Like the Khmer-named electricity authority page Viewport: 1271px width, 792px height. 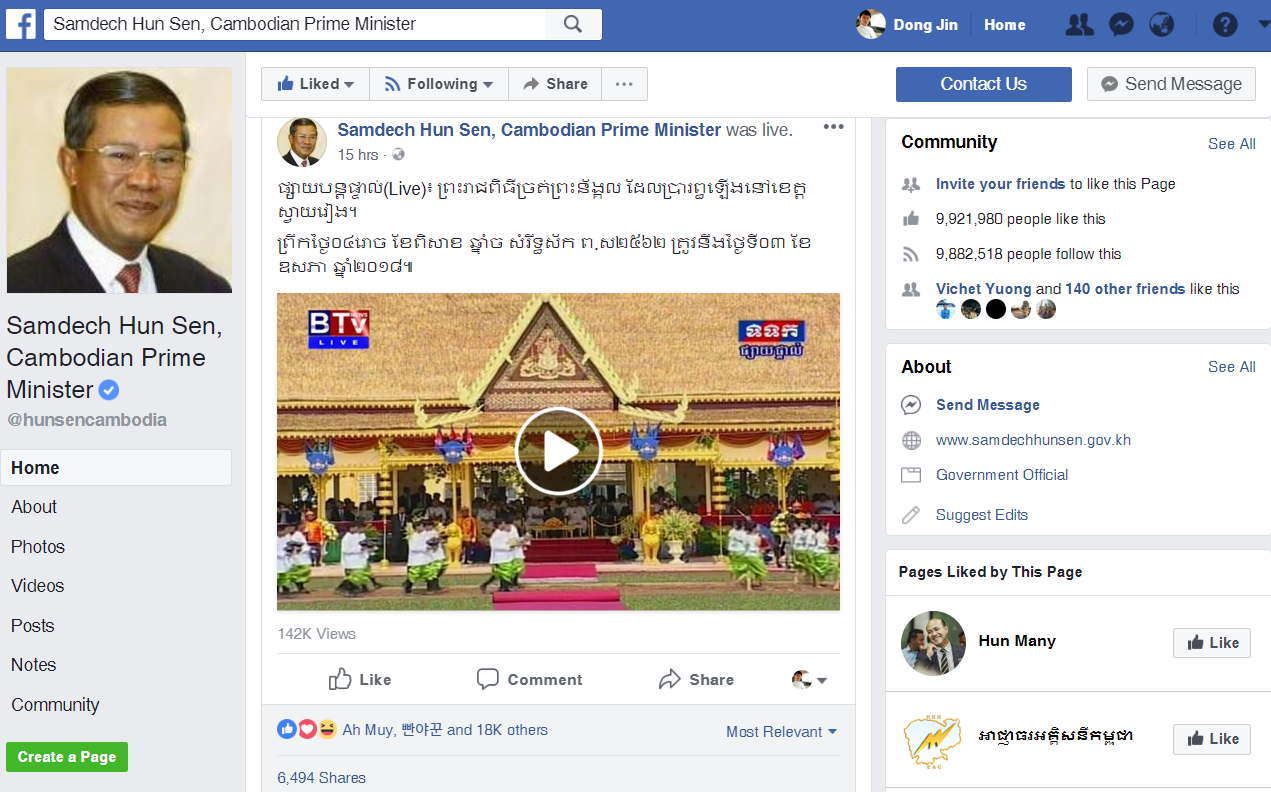click(x=1212, y=739)
